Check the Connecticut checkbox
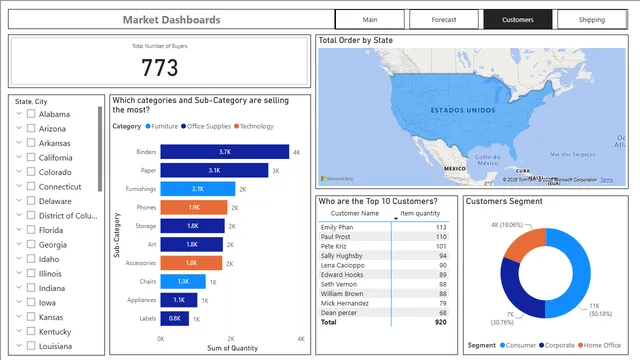This screenshot has height=360, width=640. (x=31, y=186)
